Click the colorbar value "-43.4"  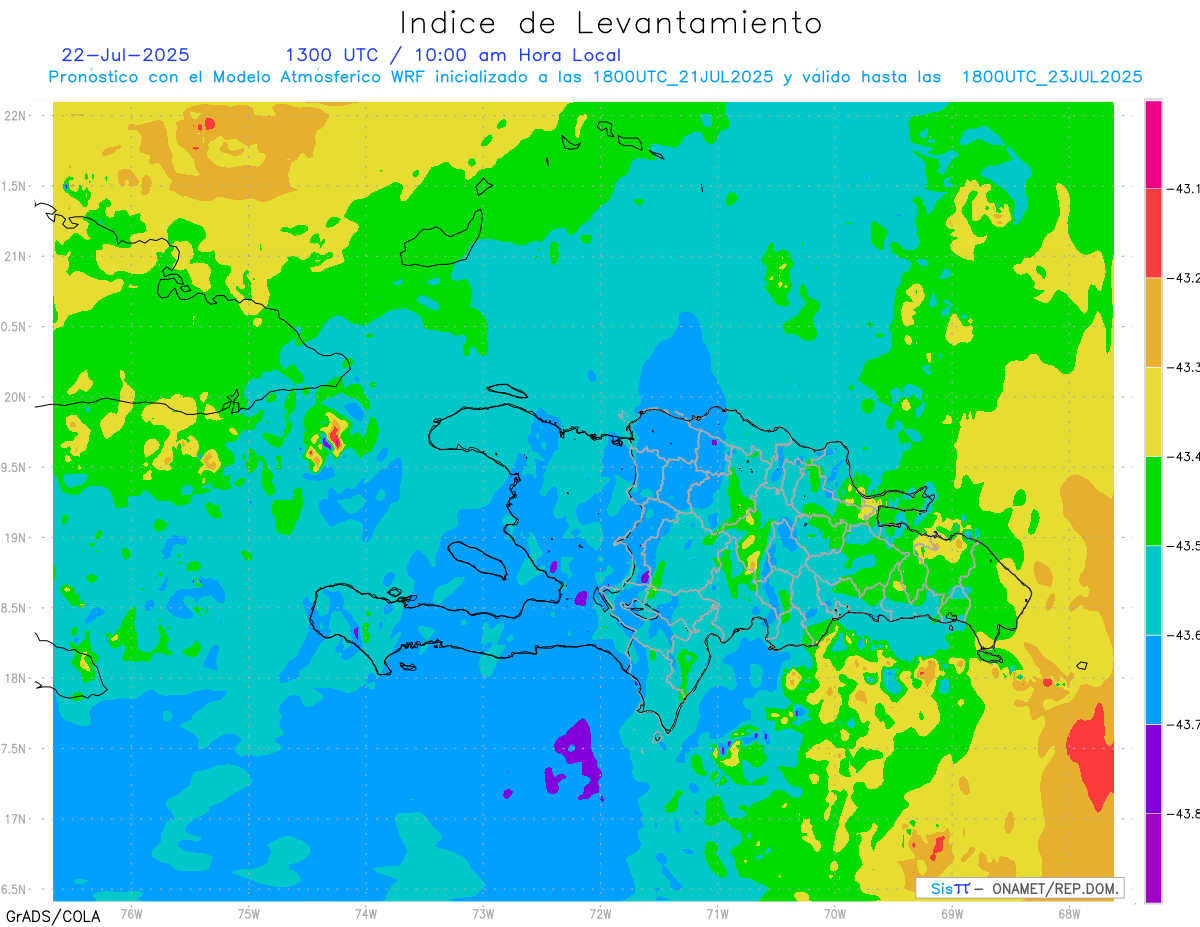point(1184,456)
